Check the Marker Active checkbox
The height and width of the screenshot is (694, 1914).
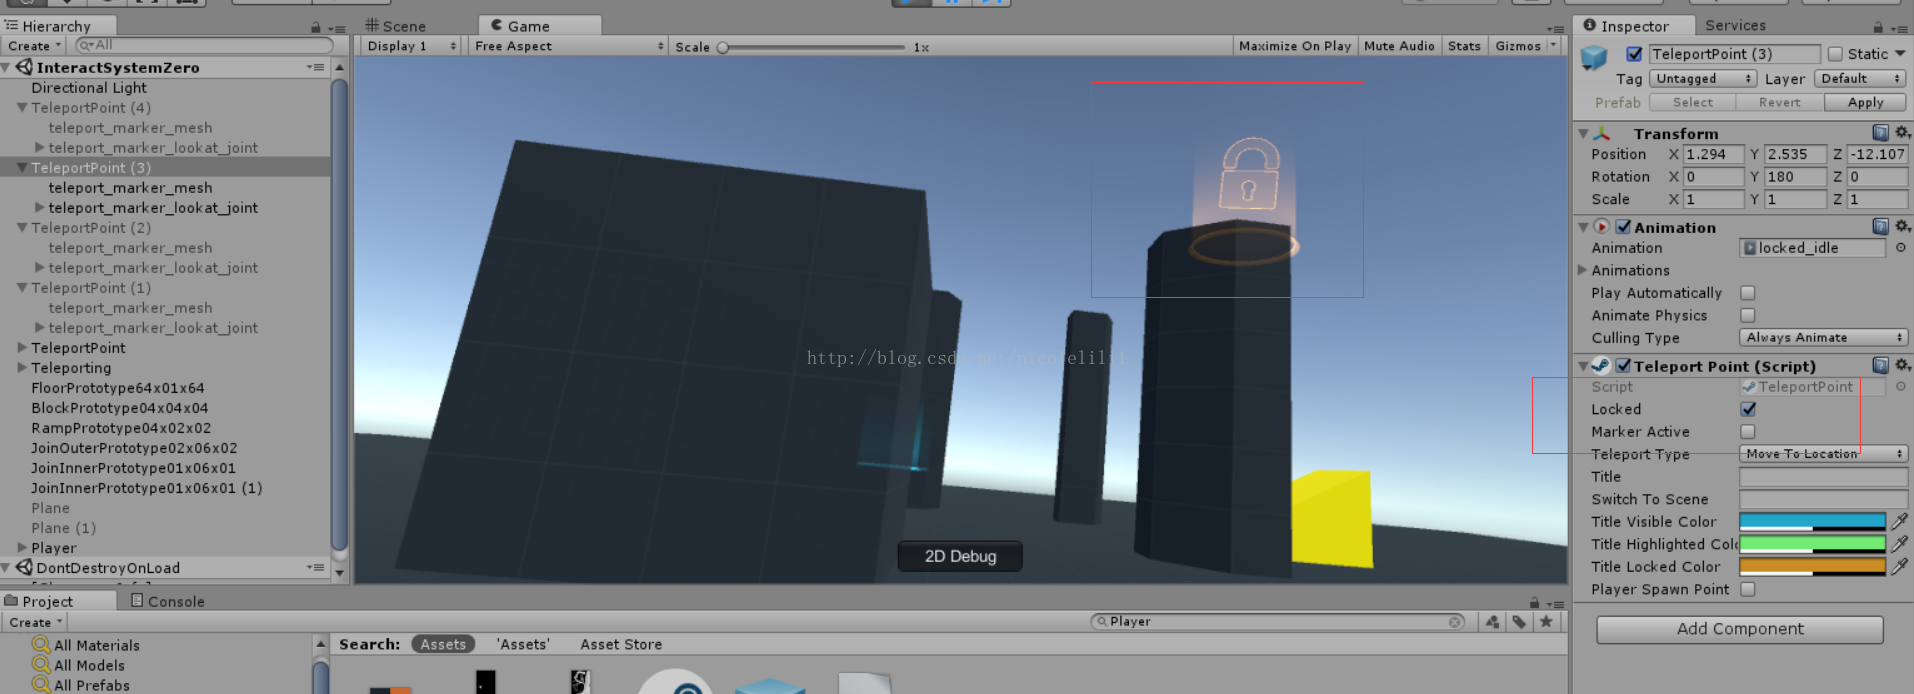point(1748,432)
